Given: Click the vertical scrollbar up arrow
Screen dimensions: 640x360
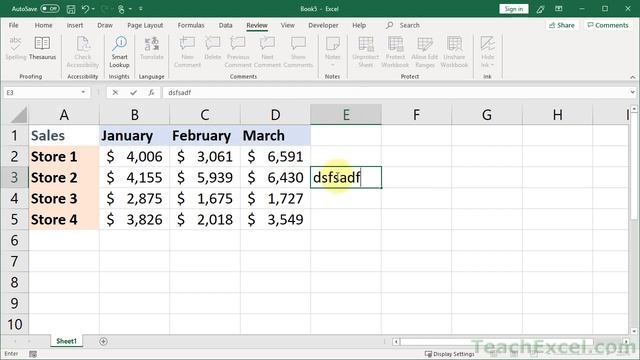Looking at the screenshot, I should (x=634, y=109).
